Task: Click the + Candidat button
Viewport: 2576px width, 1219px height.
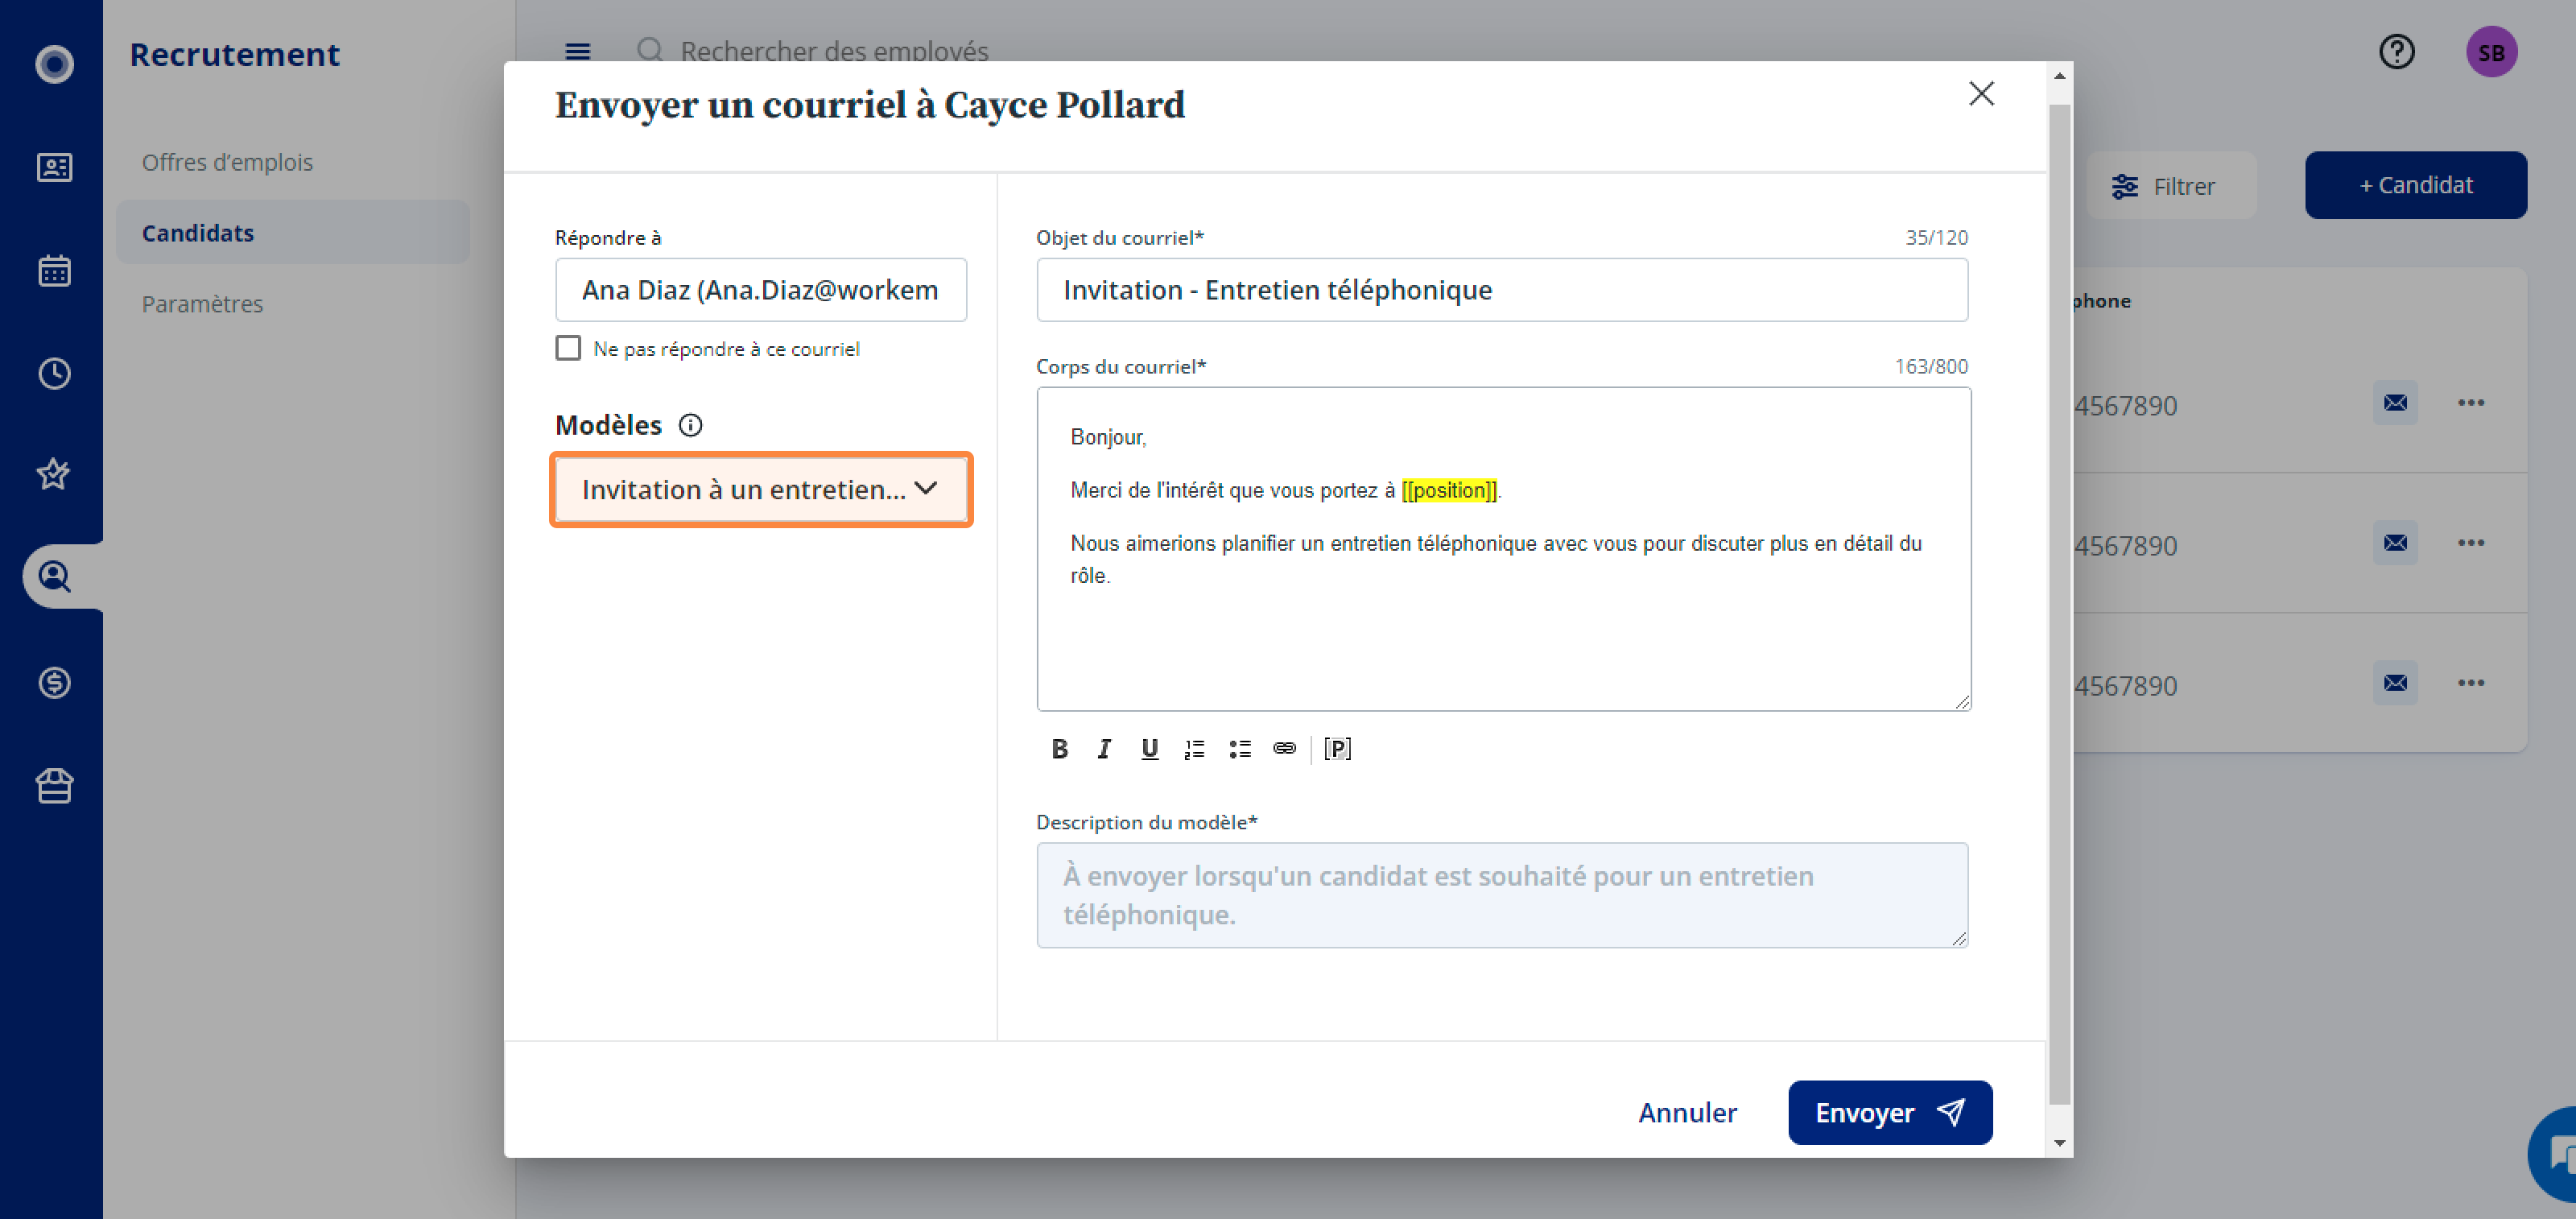Action: tap(2416, 185)
